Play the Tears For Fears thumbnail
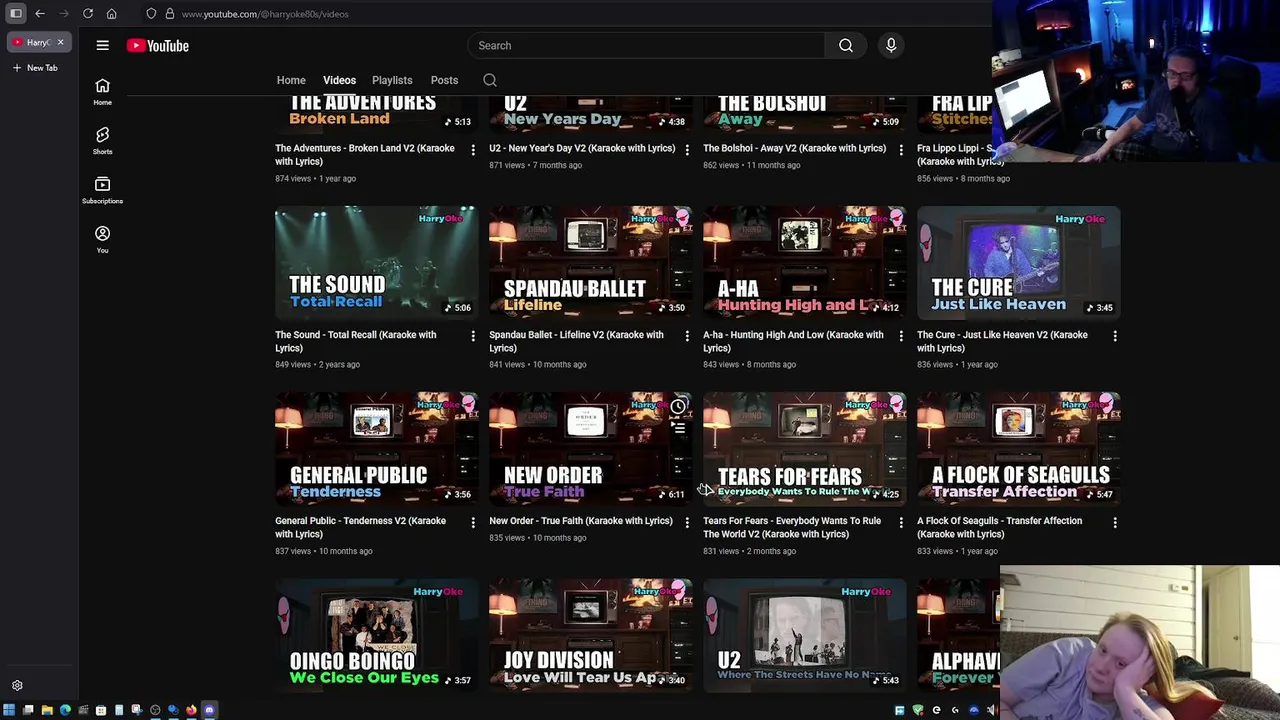This screenshot has width=1280, height=720. 805,449
